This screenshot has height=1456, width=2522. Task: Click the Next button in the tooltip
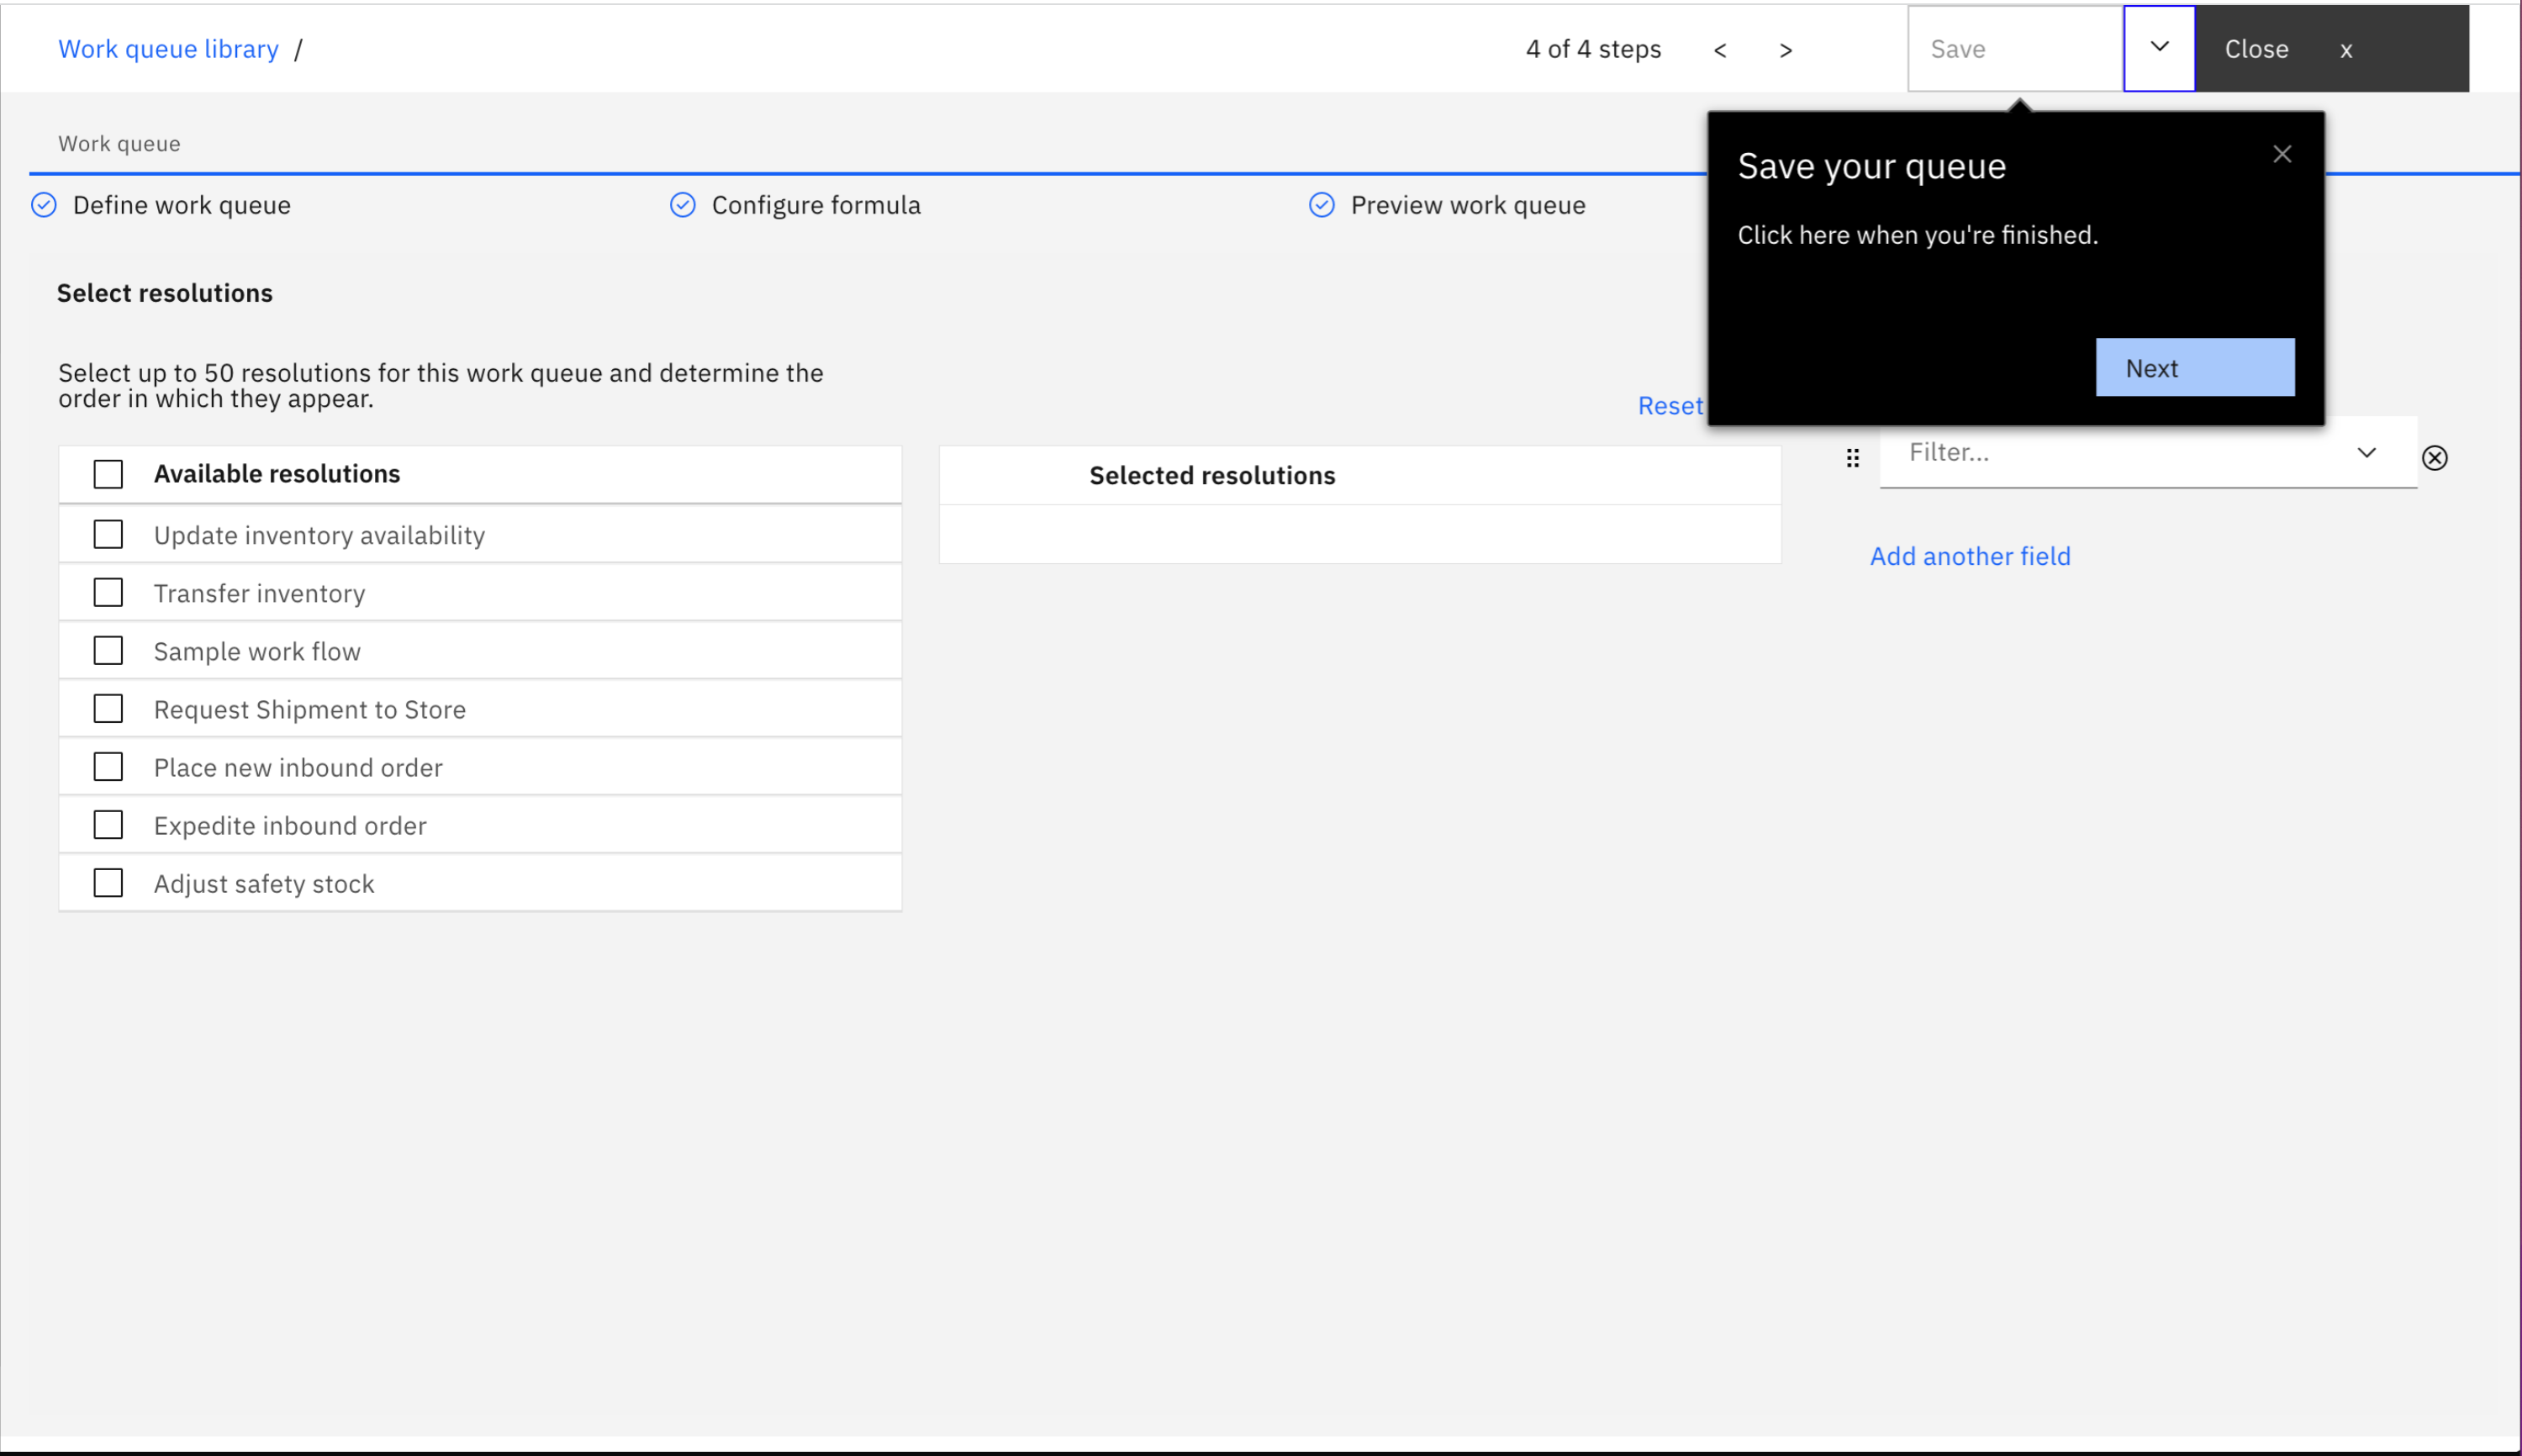coord(2194,368)
